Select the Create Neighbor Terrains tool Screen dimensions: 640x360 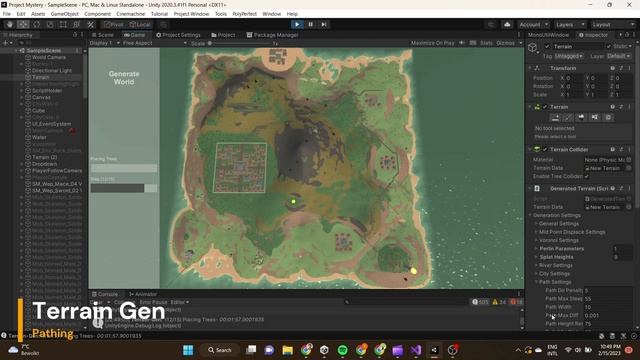click(x=555, y=118)
